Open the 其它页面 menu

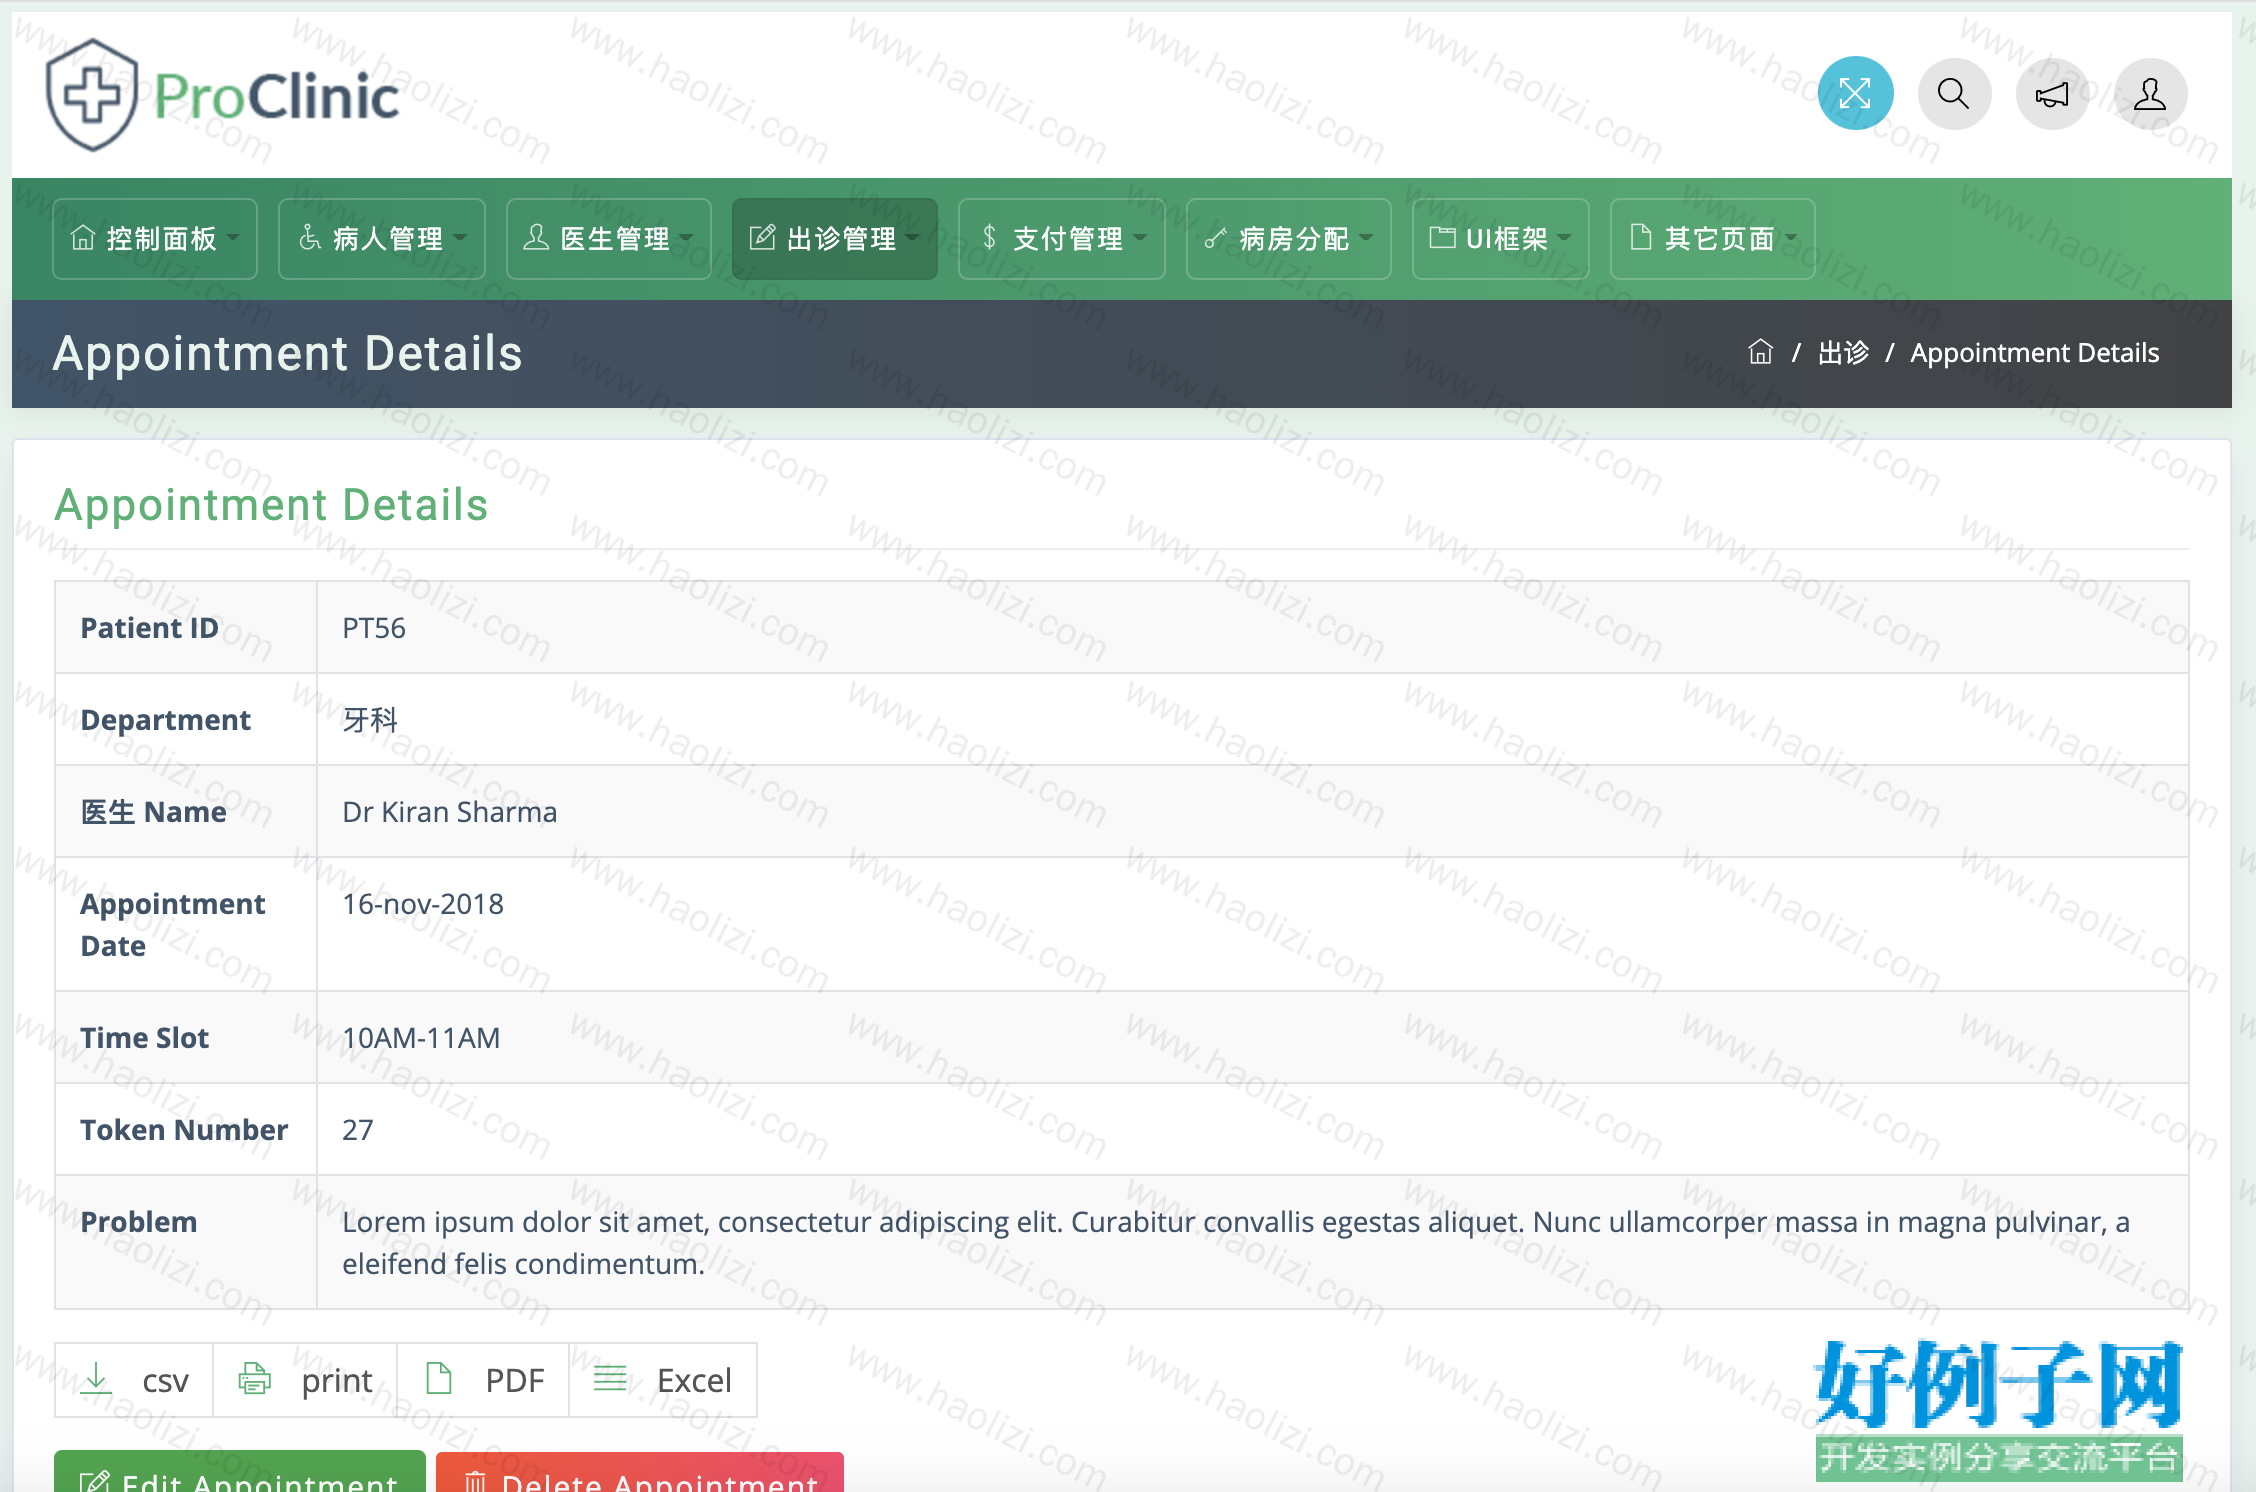[x=1713, y=238]
